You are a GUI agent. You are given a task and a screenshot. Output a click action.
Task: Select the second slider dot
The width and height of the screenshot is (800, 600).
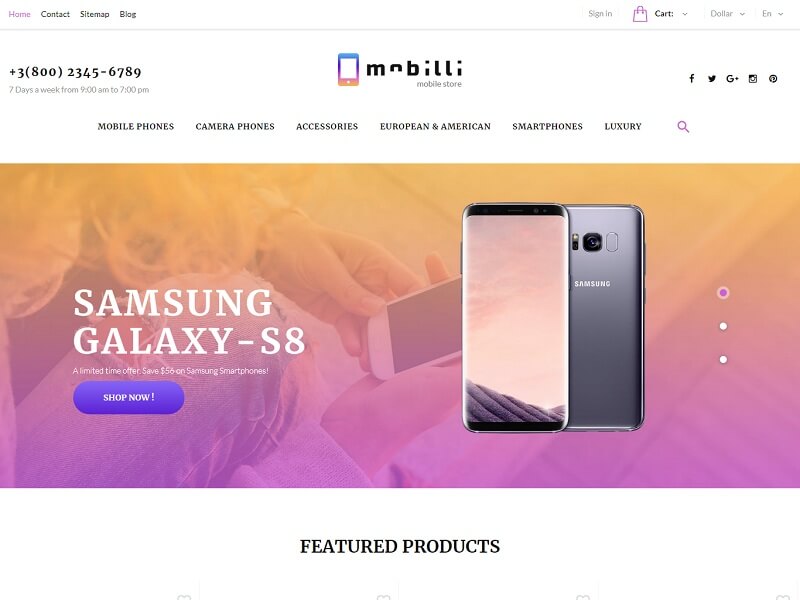723,326
